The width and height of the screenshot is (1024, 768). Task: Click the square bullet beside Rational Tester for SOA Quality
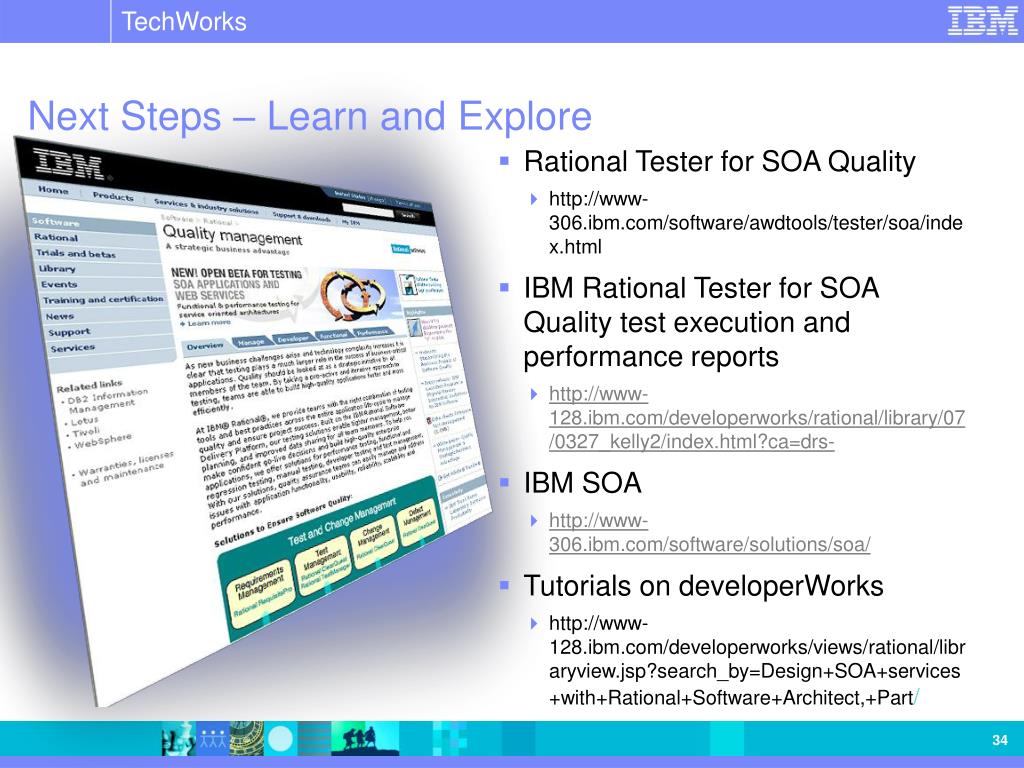pyautogui.click(x=505, y=161)
